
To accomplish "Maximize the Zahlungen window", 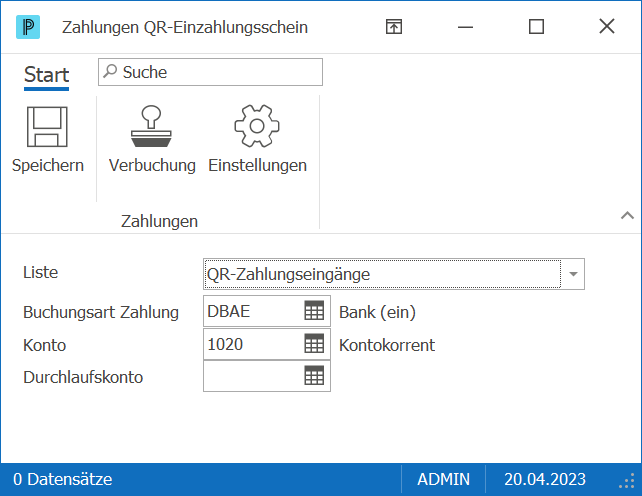I will 536,27.
